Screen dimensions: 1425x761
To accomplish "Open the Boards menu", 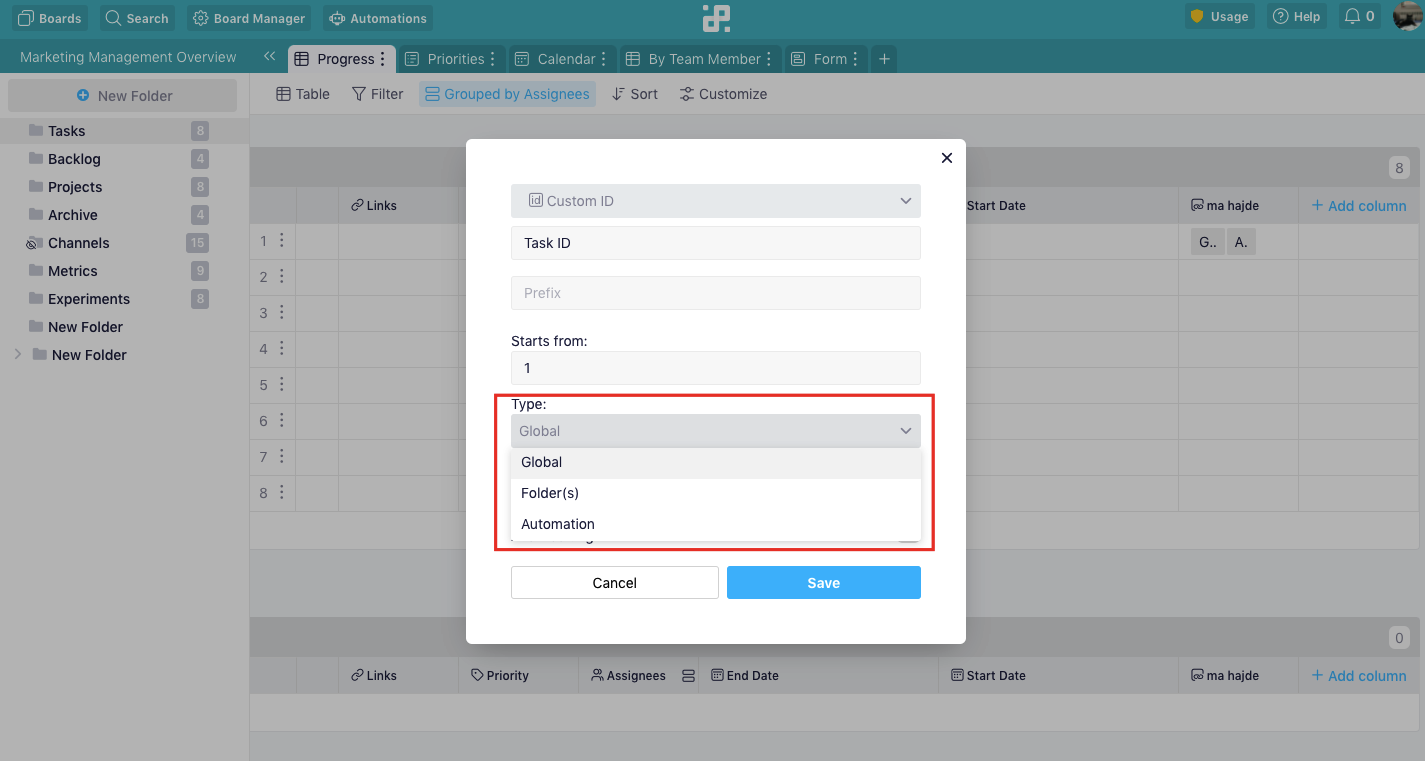I will tap(50, 18).
